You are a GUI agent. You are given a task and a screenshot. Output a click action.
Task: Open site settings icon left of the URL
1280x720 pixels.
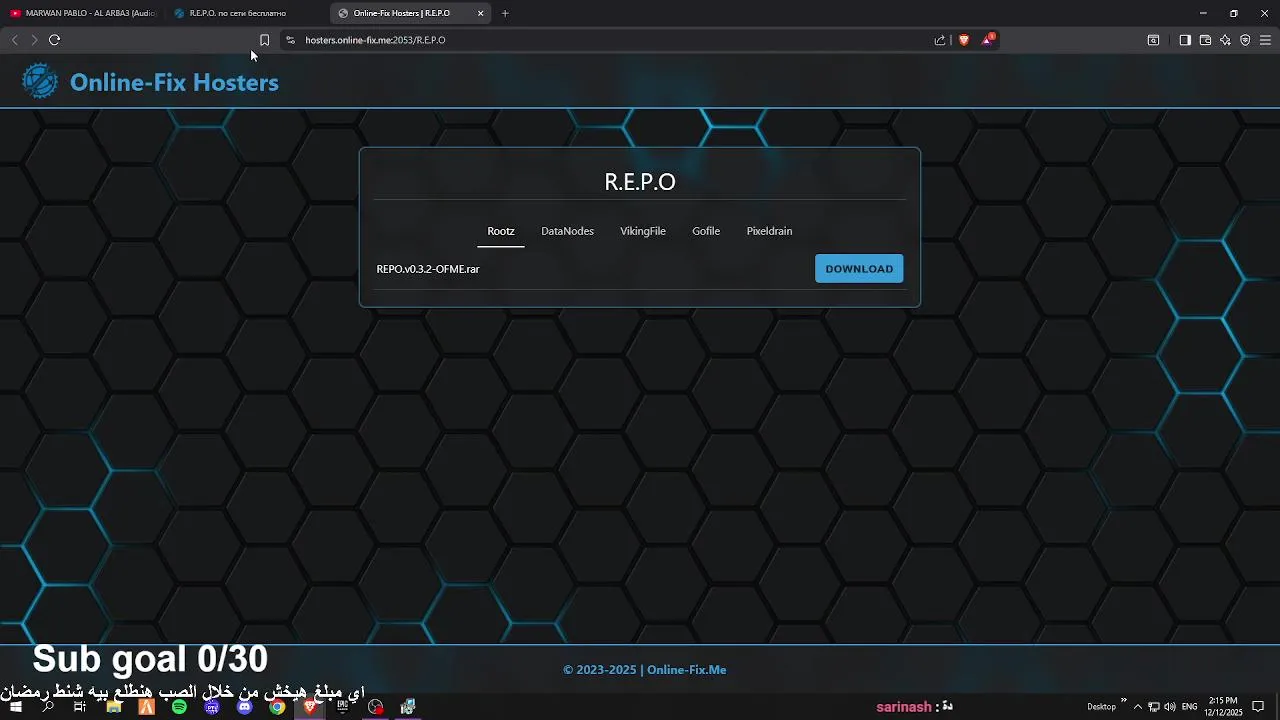click(x=291, y=40)
